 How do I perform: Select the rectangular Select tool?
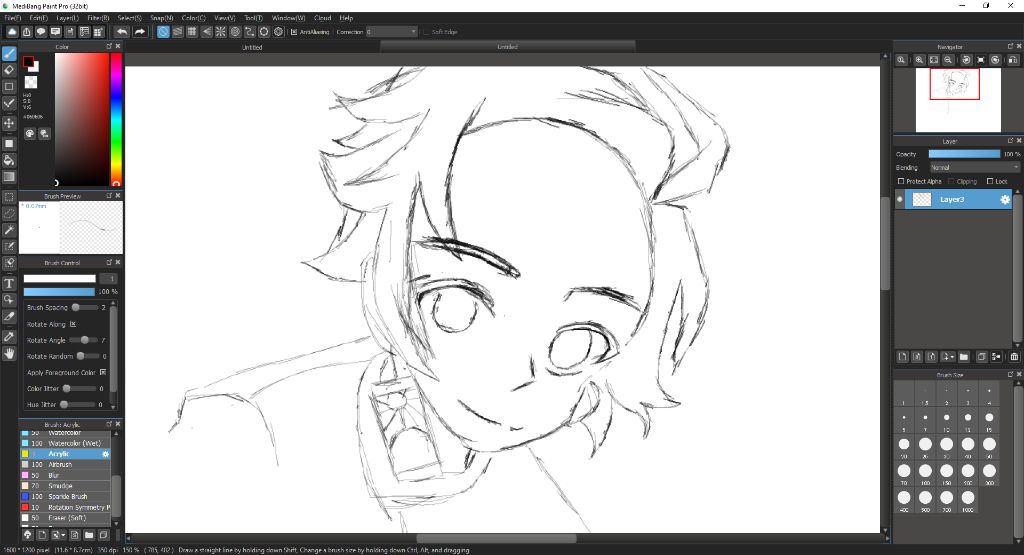(x=9, y=197)
